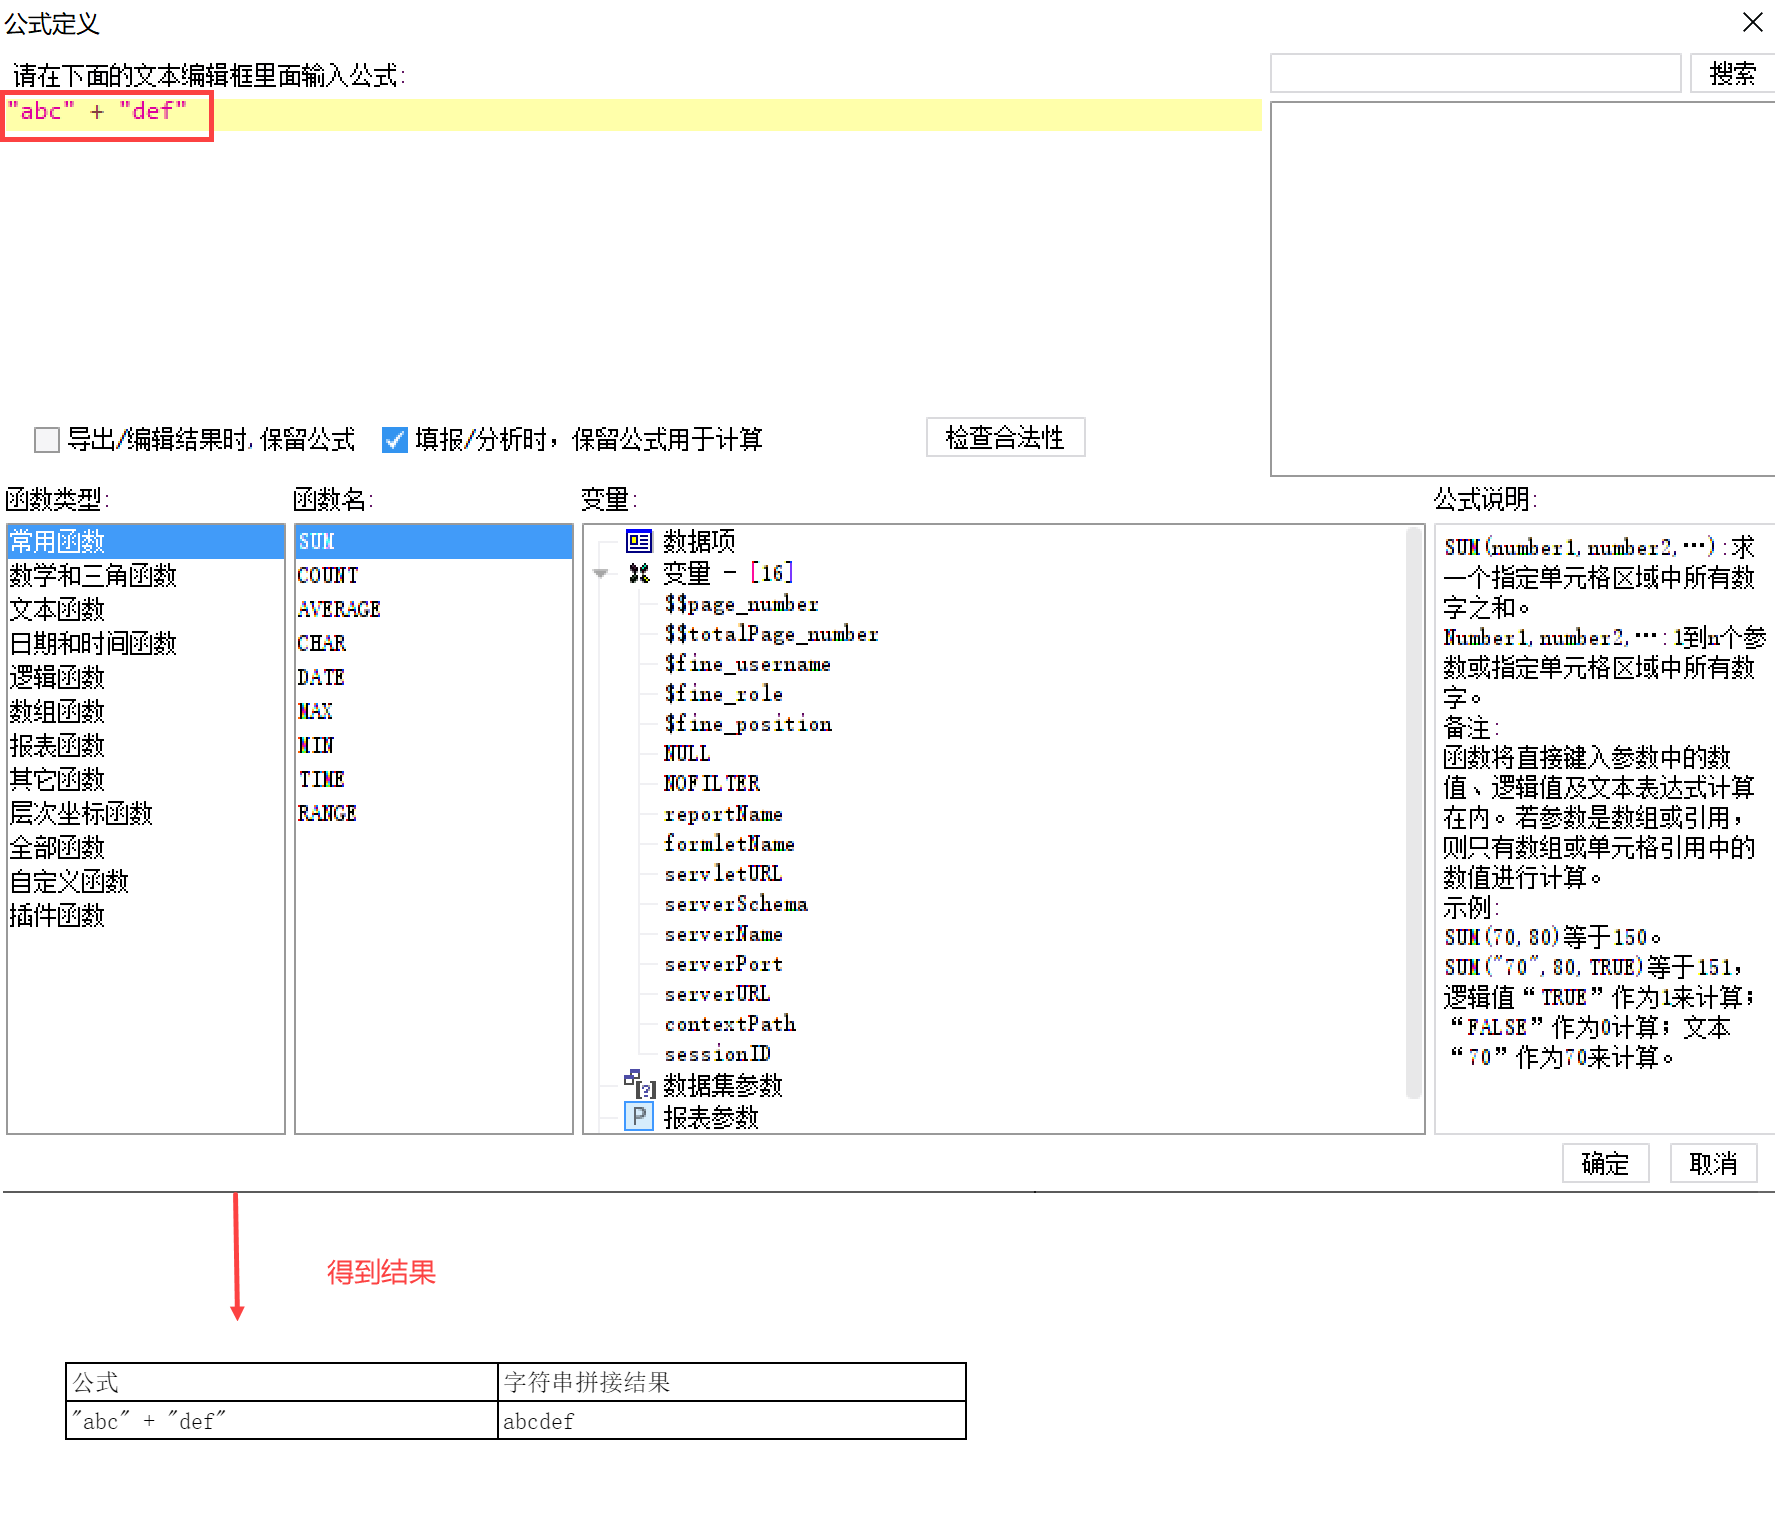Select the 数据集参数 tree item

(x=722, y=1085)
